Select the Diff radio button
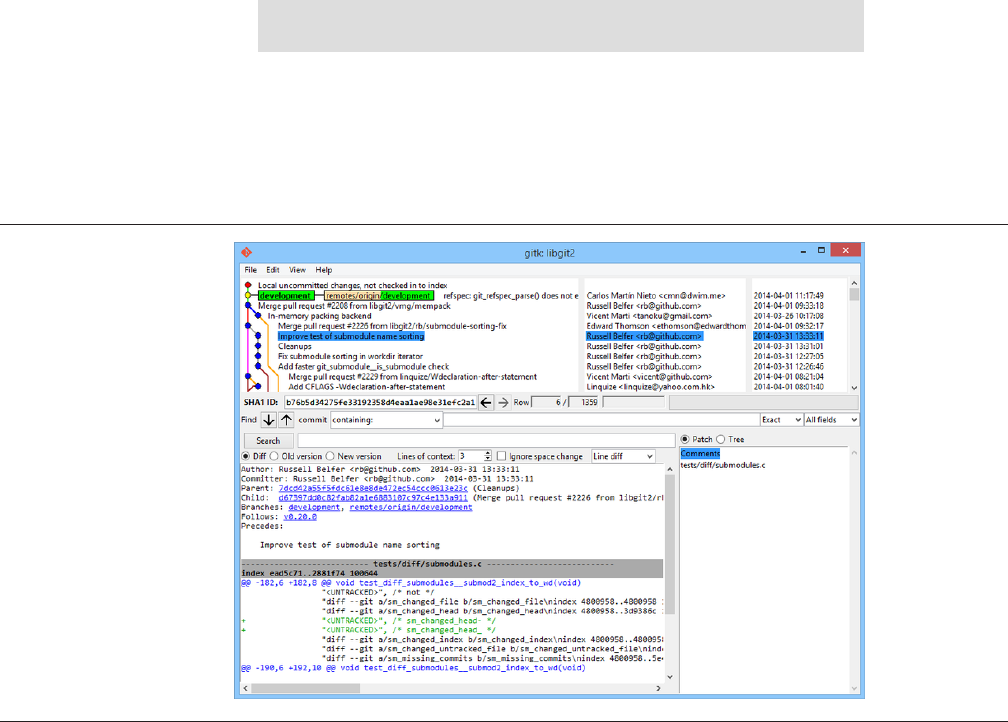 (x=246, y=456)
